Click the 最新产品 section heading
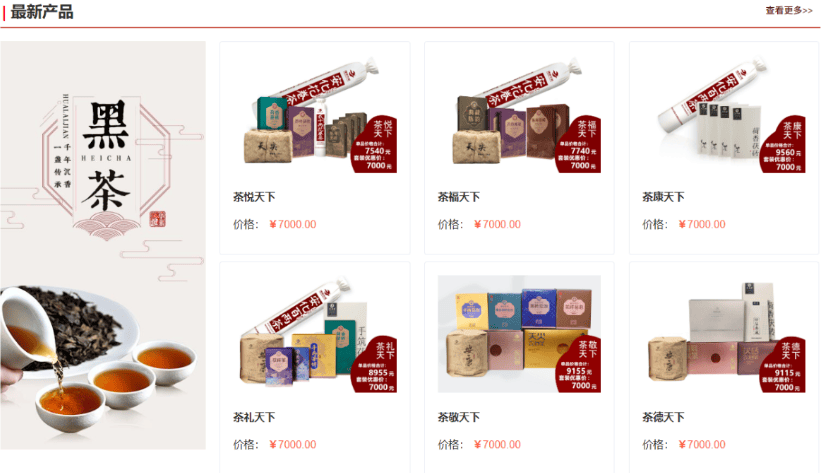 42,12
